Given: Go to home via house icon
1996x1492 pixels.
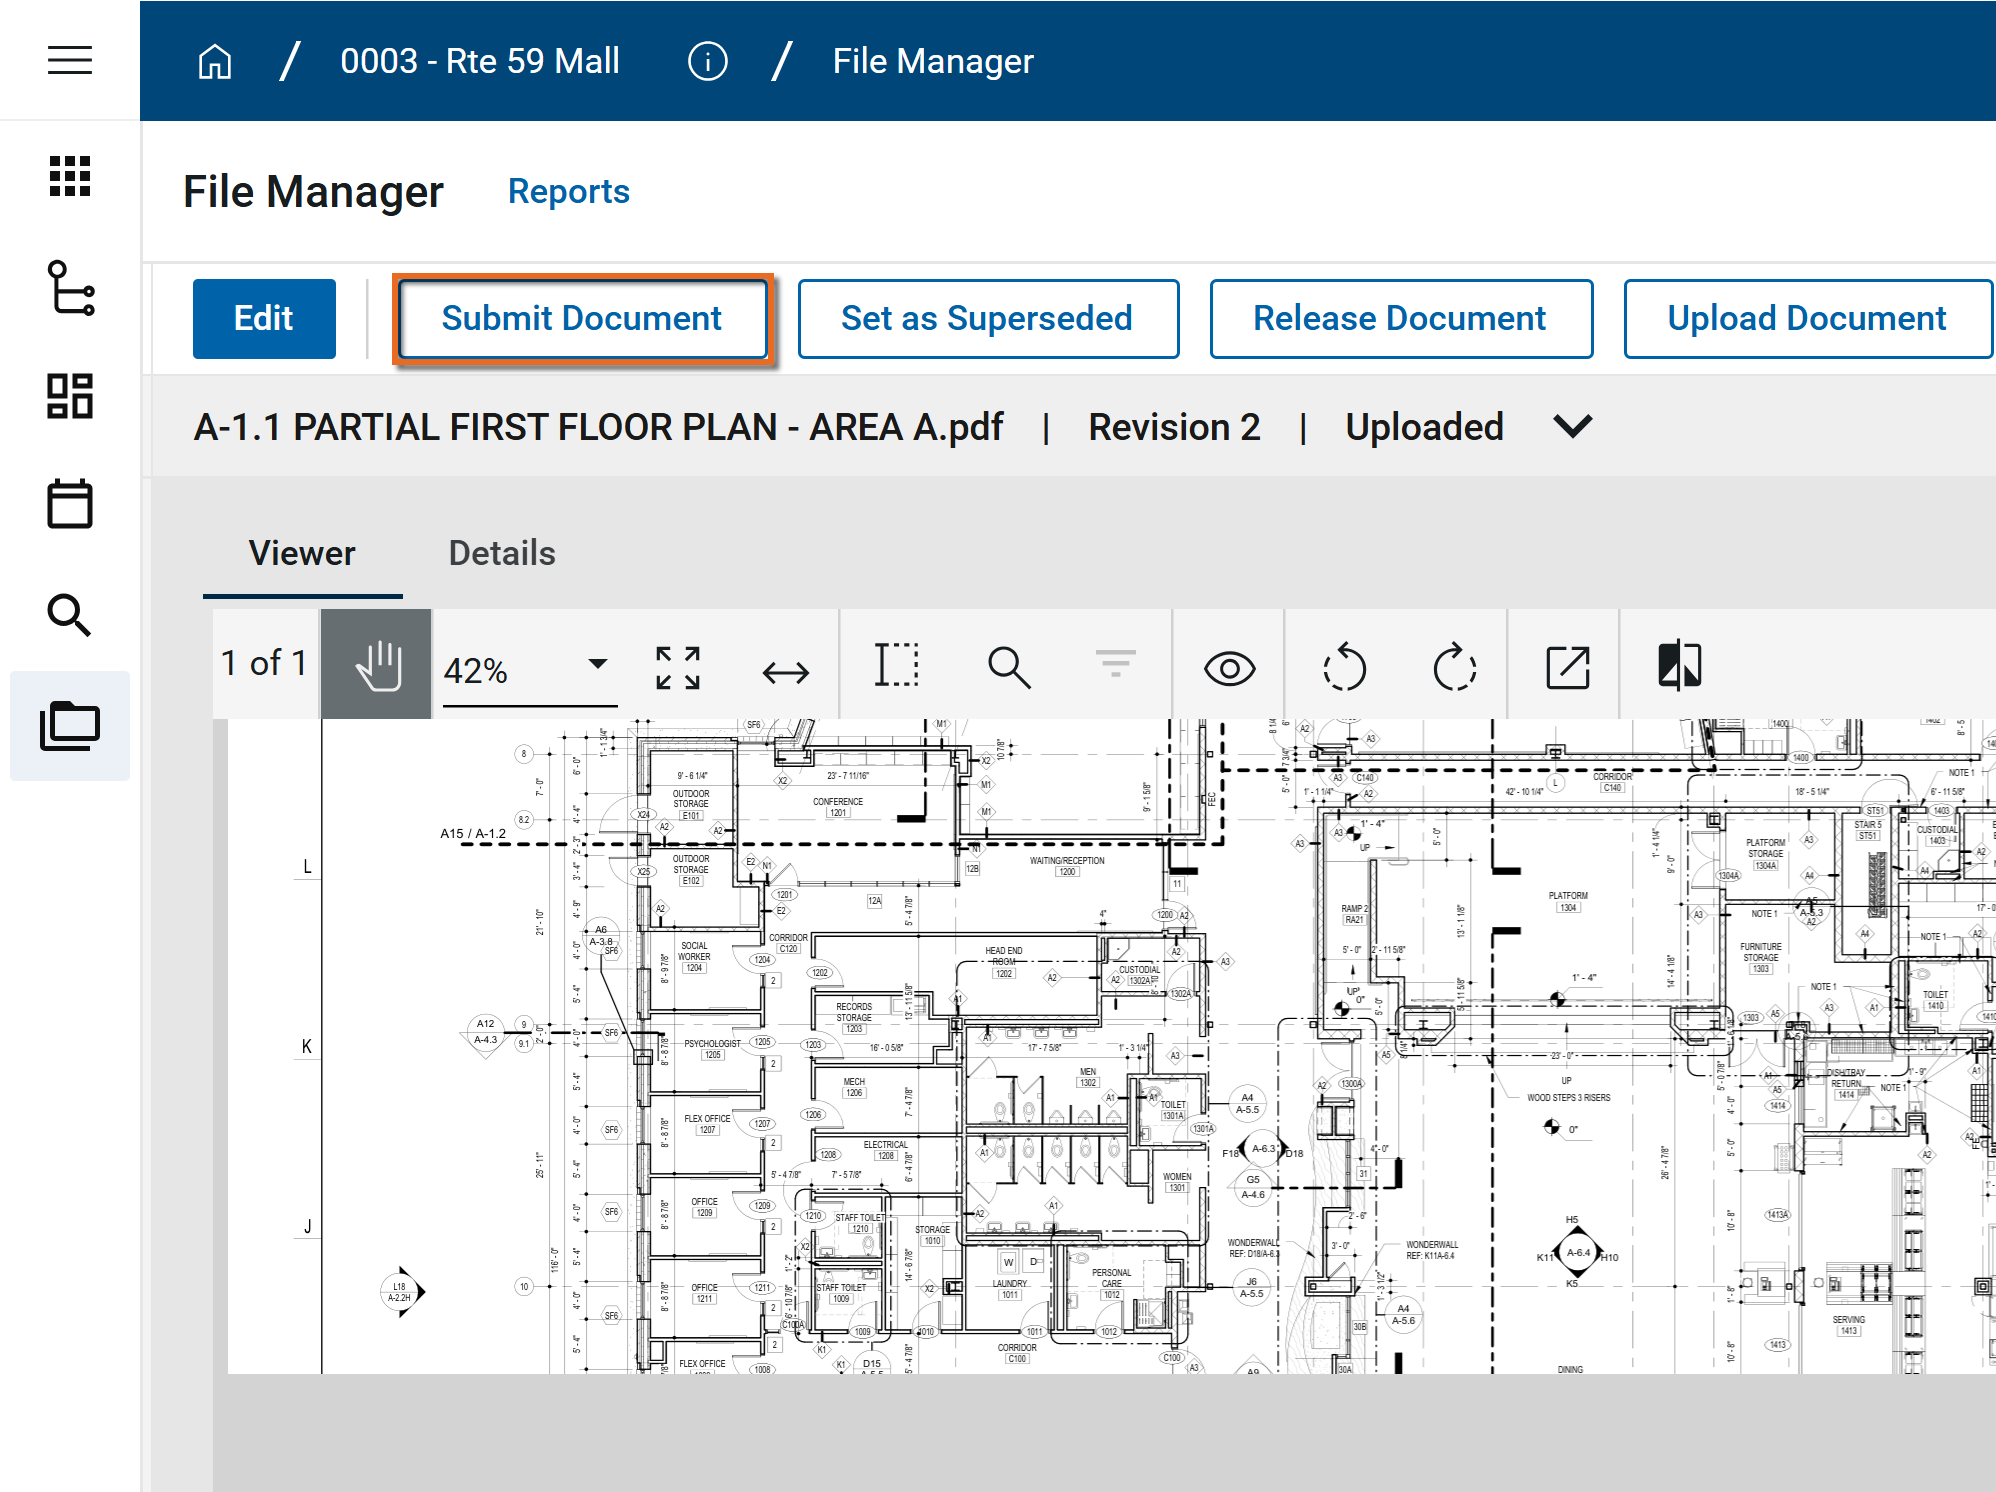Looking at the screenshot, I should pos(214,61).
